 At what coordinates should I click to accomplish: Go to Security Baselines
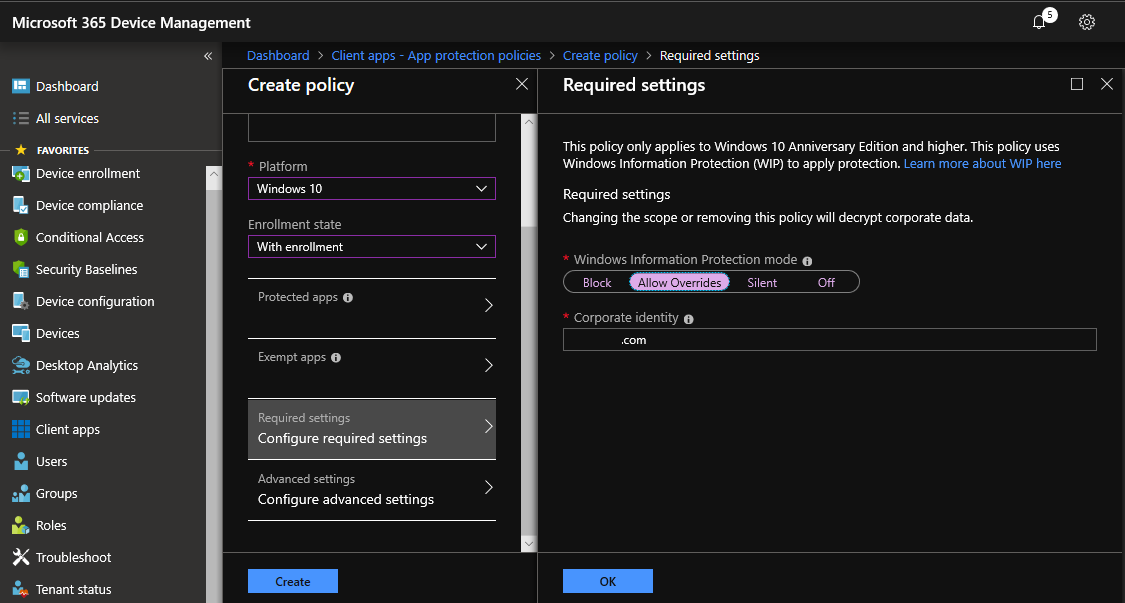(x=87, y=269)
